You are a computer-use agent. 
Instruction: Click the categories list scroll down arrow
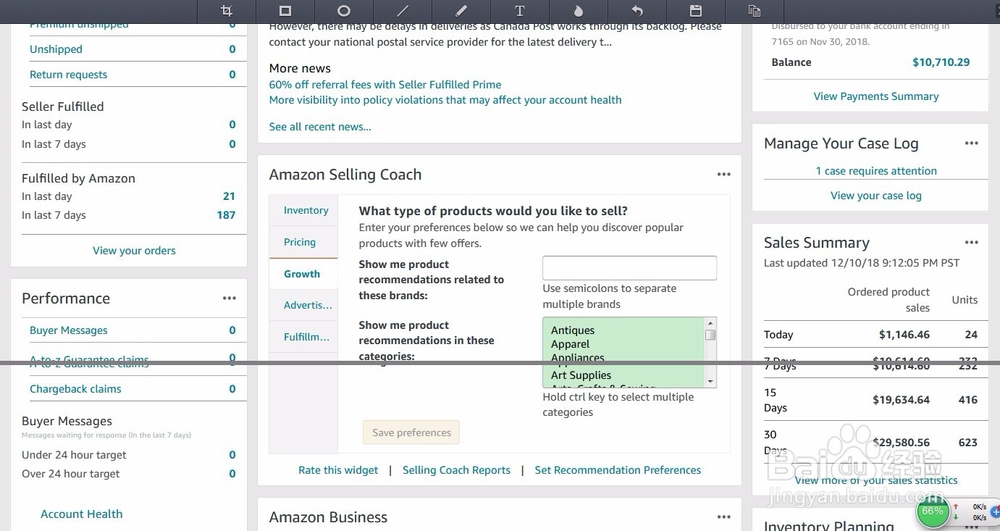tap(710, 381)
